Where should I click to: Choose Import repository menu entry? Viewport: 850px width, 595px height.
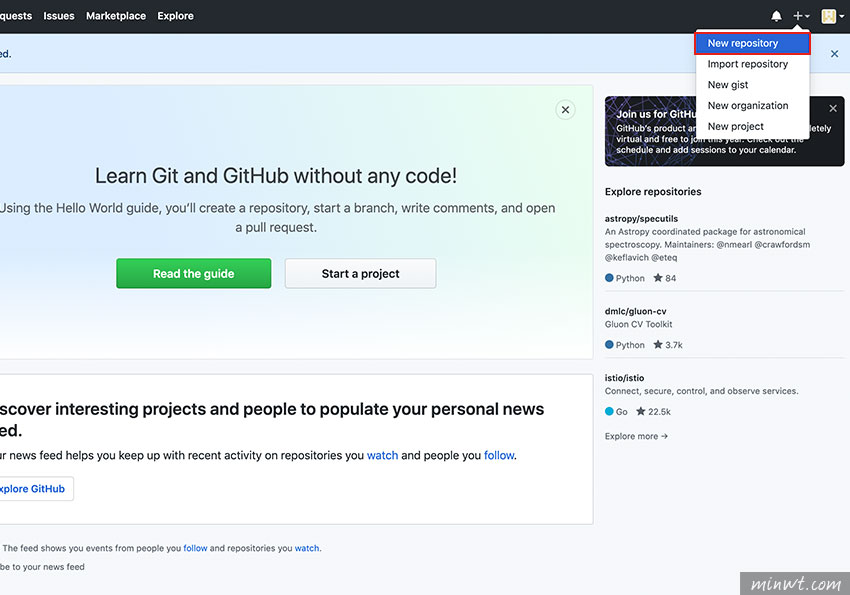pos(752,64)
